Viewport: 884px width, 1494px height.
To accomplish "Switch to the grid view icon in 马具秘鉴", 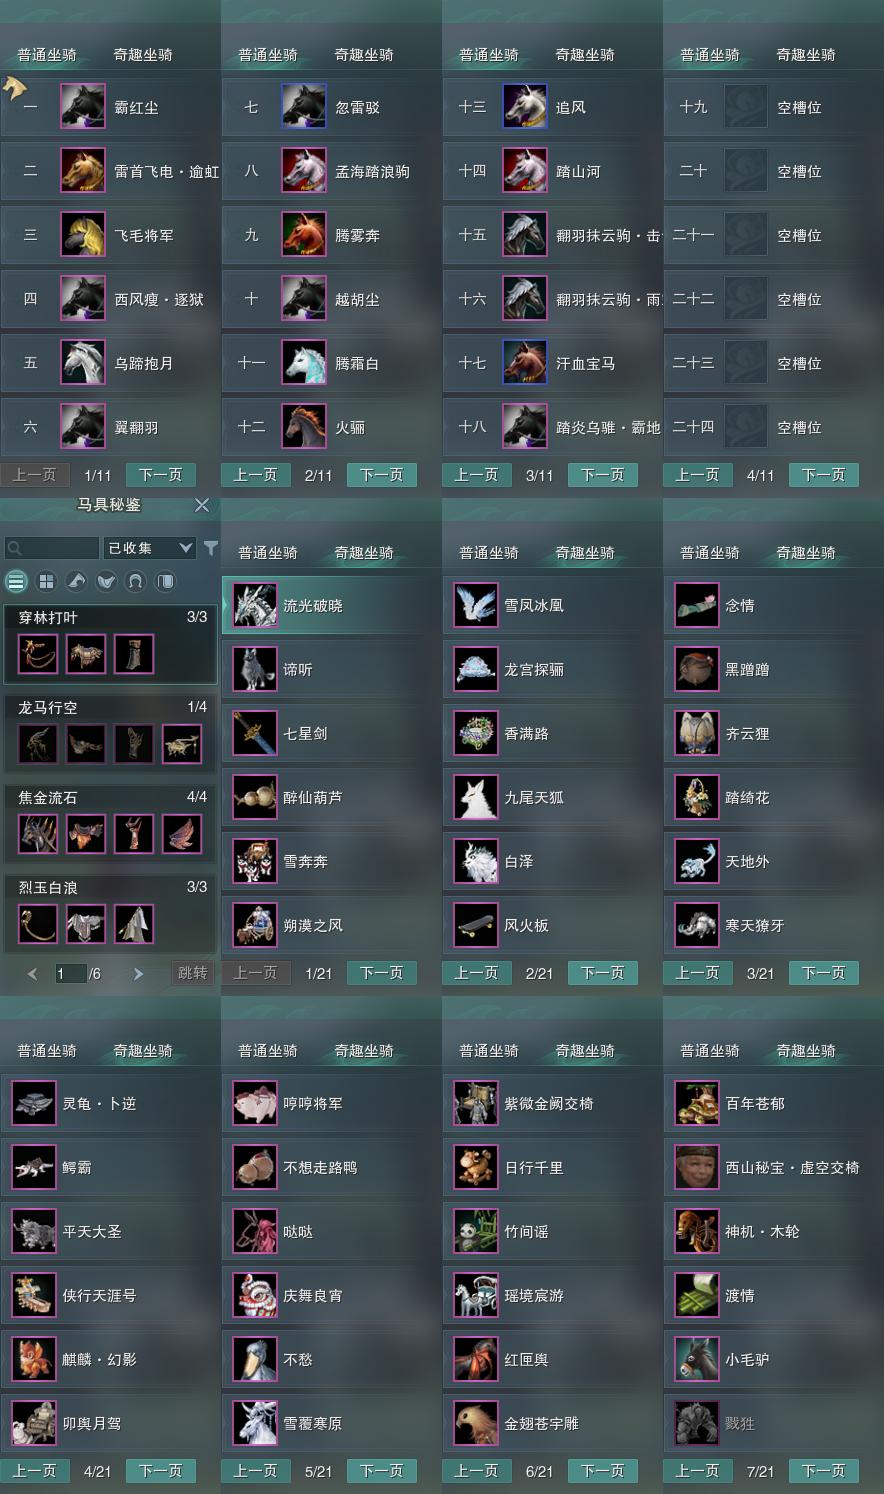I will point(46,581).
